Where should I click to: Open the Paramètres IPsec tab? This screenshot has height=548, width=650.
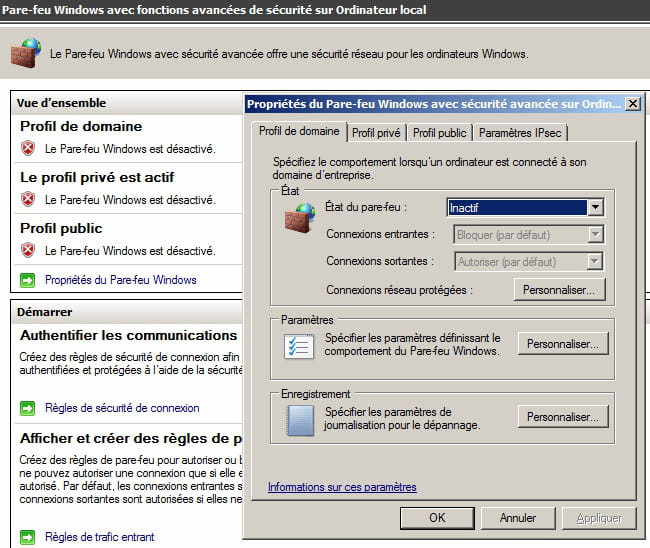(520, 133)
